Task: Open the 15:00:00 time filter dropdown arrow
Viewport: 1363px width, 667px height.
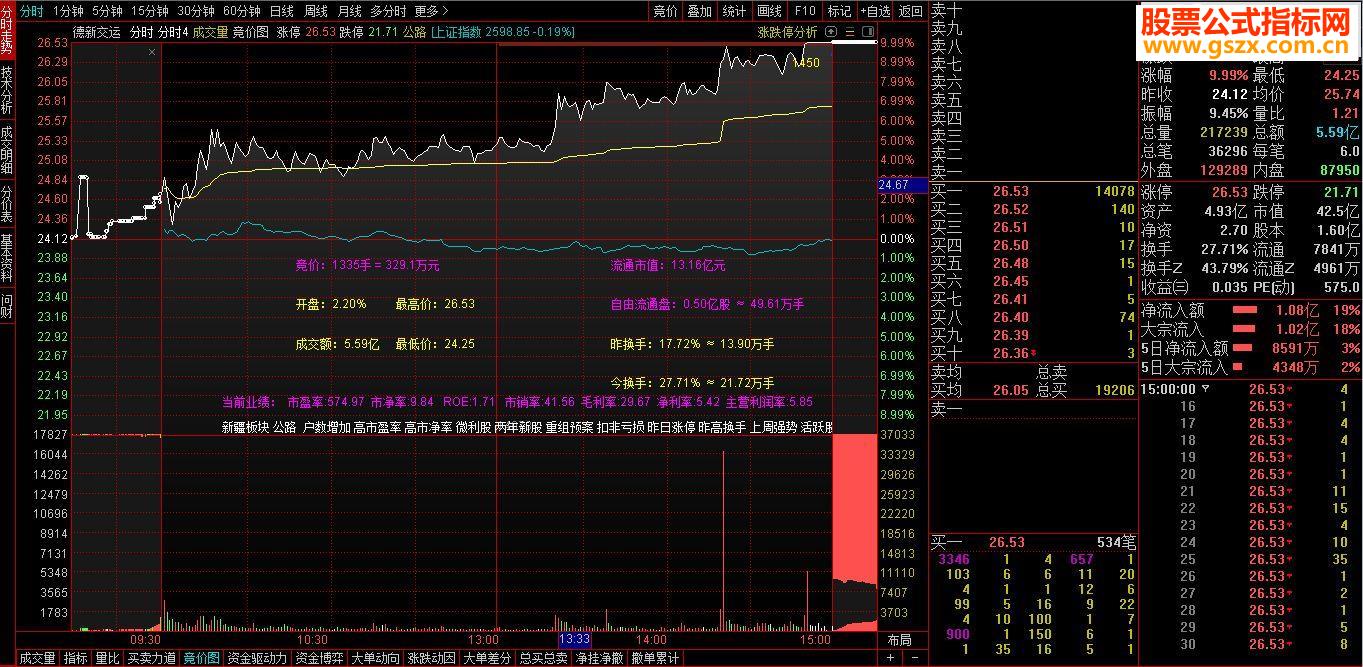Action: 1205,389
